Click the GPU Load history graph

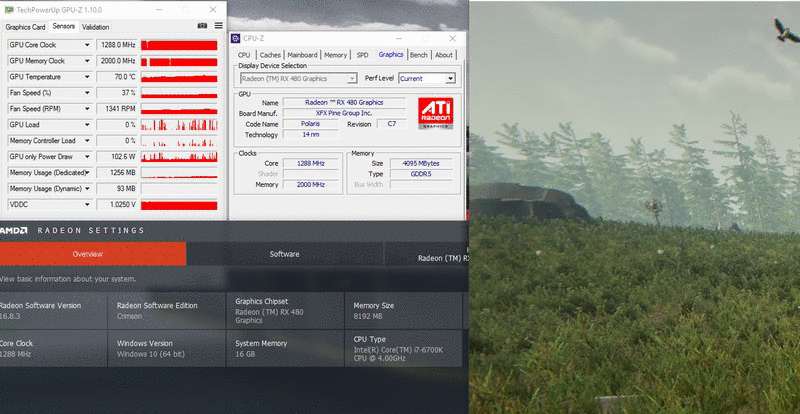[x=179, y=125]
